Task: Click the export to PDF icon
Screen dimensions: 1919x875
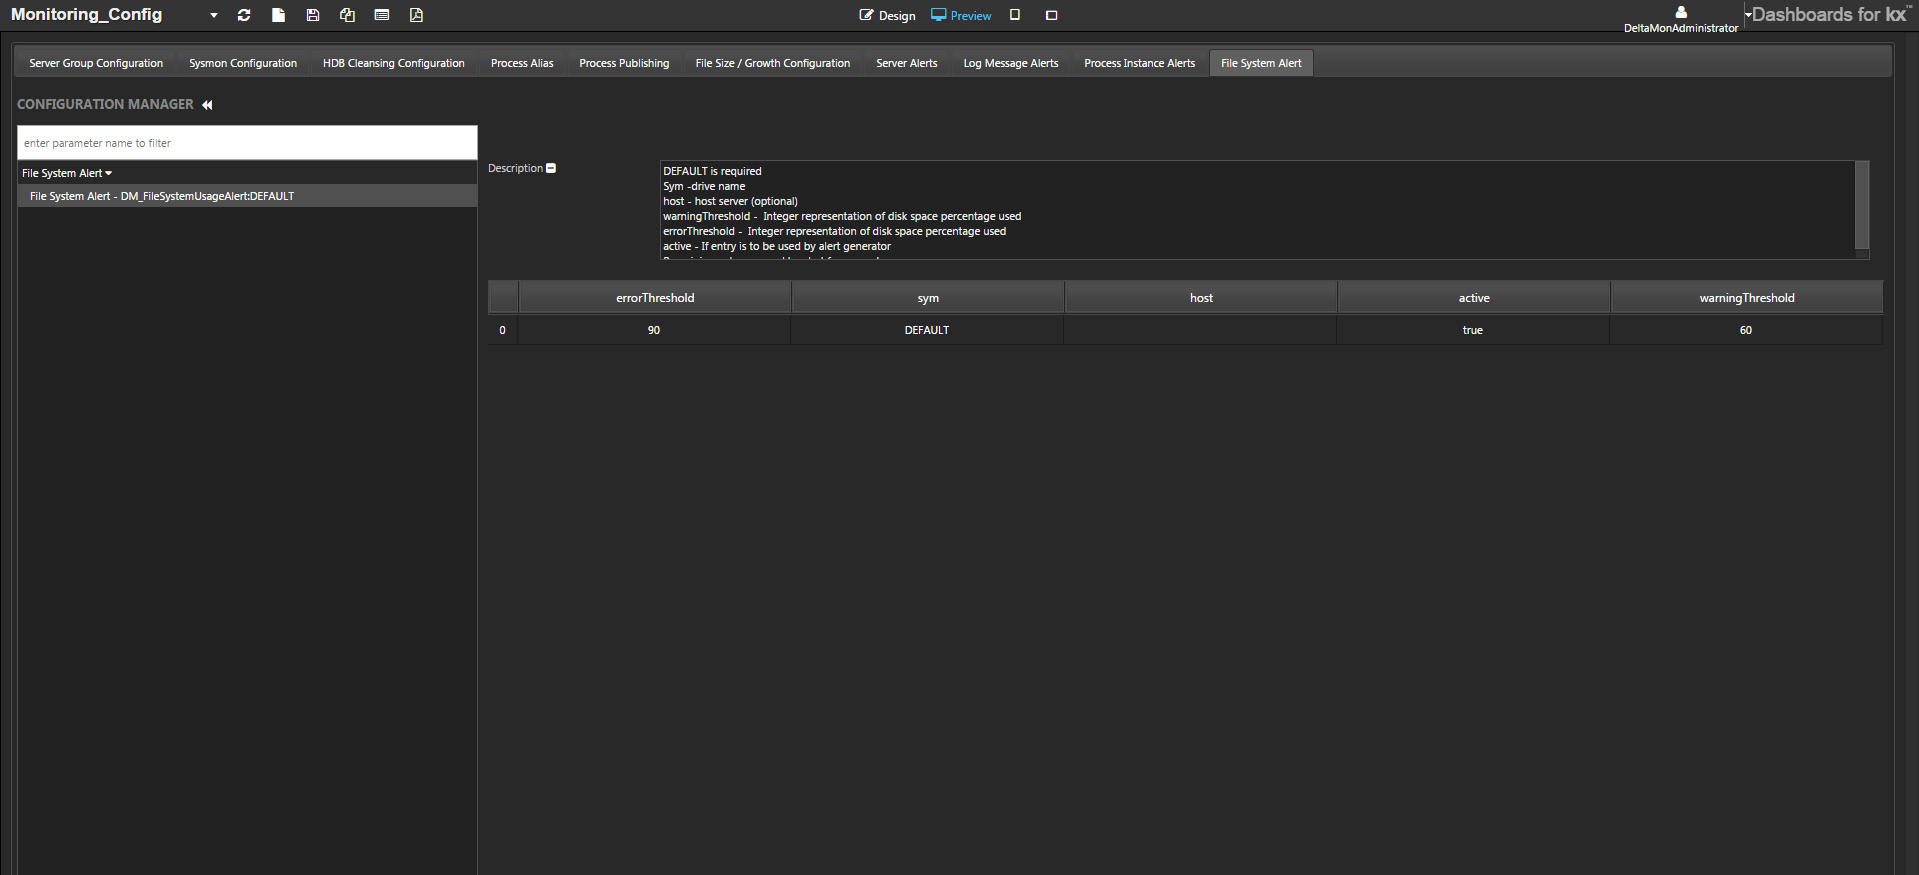Action: point(416,15)
